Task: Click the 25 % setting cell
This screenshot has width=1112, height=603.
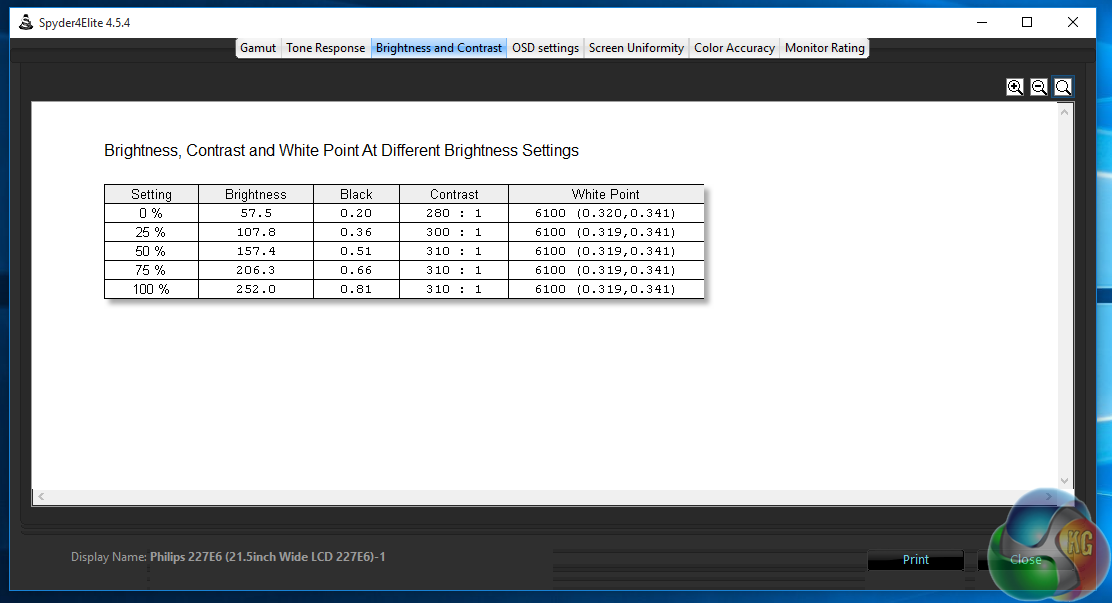Action: click(x=151, y=232)
